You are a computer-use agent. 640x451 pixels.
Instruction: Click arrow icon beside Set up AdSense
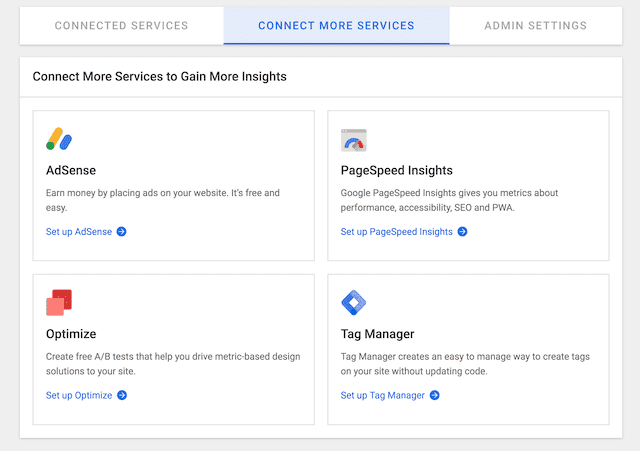coord(122,231)
